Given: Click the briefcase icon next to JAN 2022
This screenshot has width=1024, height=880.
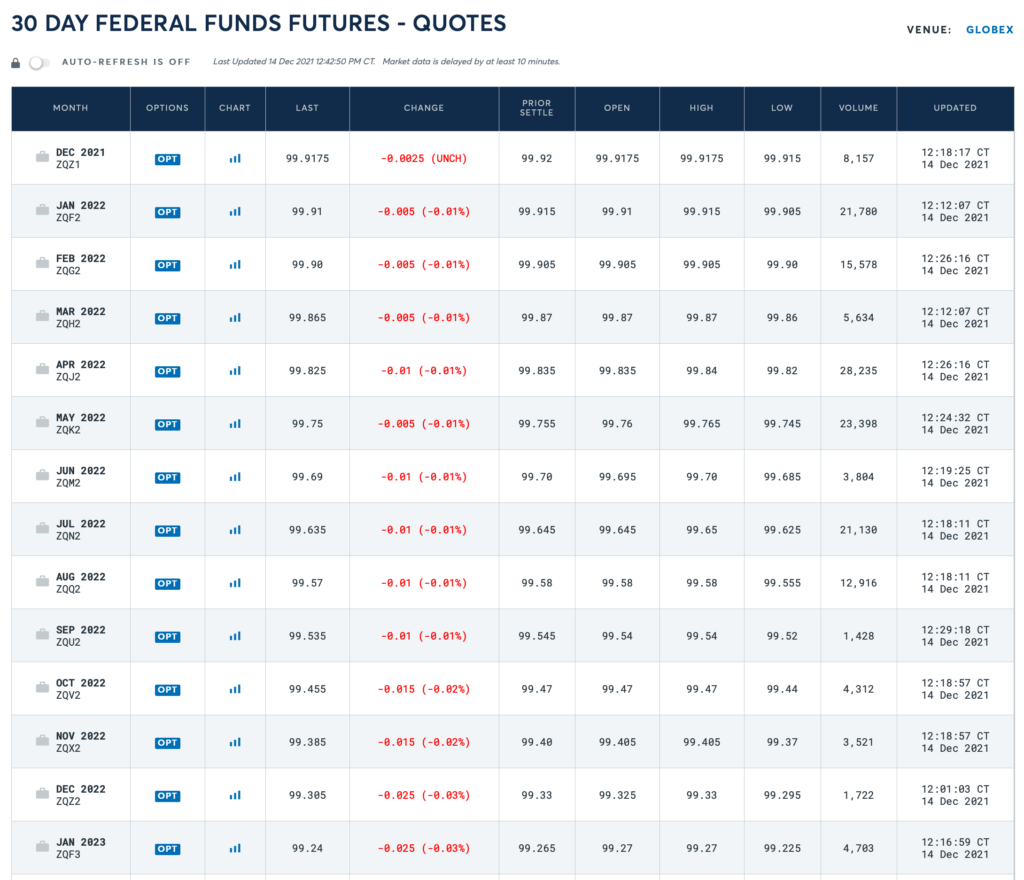Looking at the screenshot, I should pos(42,210).
